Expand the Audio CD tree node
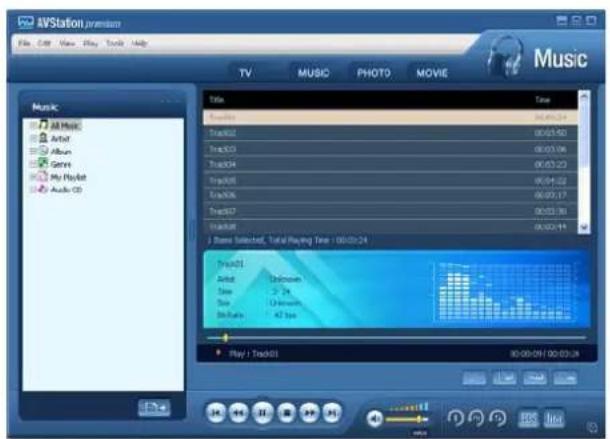The image size is (610, 439). 33,190
